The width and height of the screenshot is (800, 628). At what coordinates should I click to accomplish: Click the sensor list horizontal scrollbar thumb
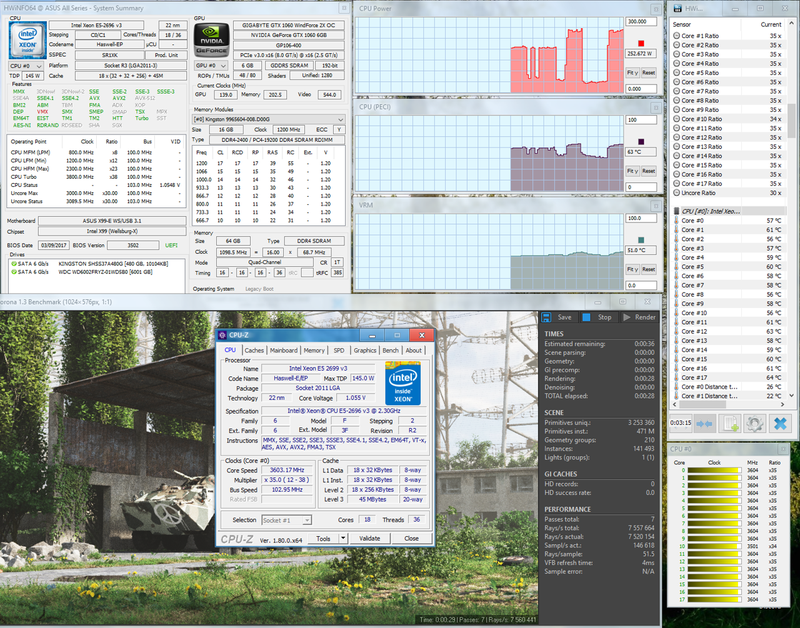pyautogui.click(x=704, y=404)
